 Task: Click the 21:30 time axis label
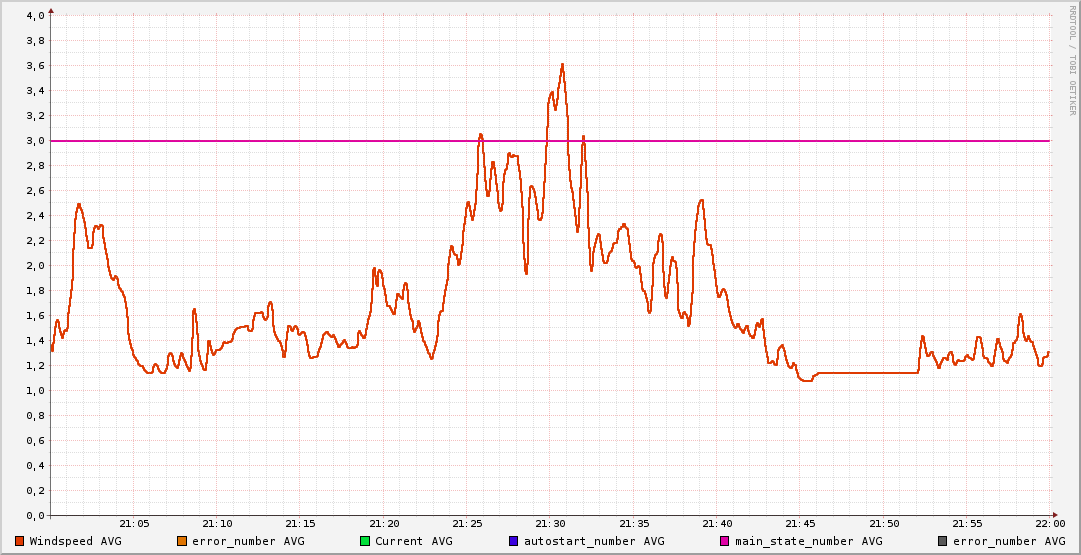(550, 523)
